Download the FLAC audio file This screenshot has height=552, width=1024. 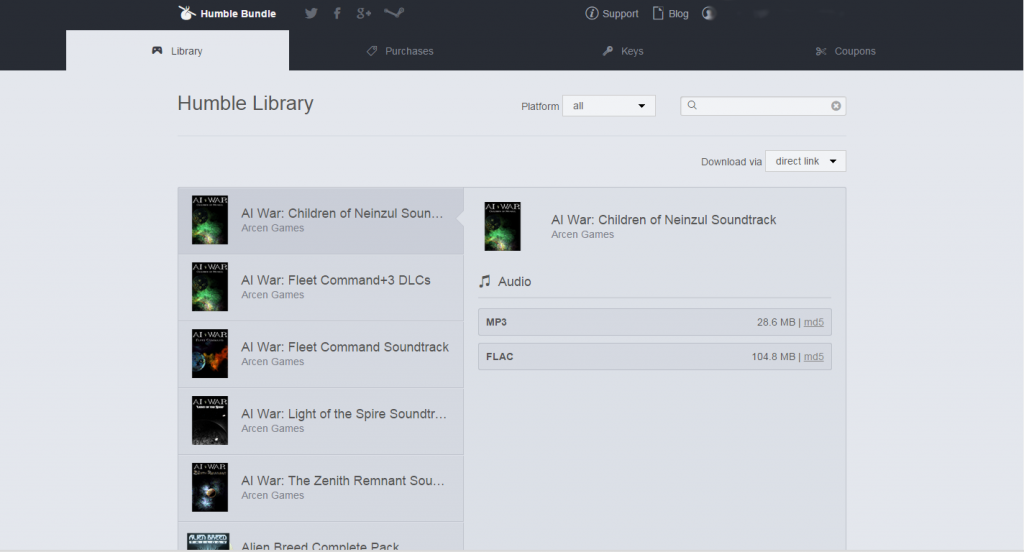[654, 357]
